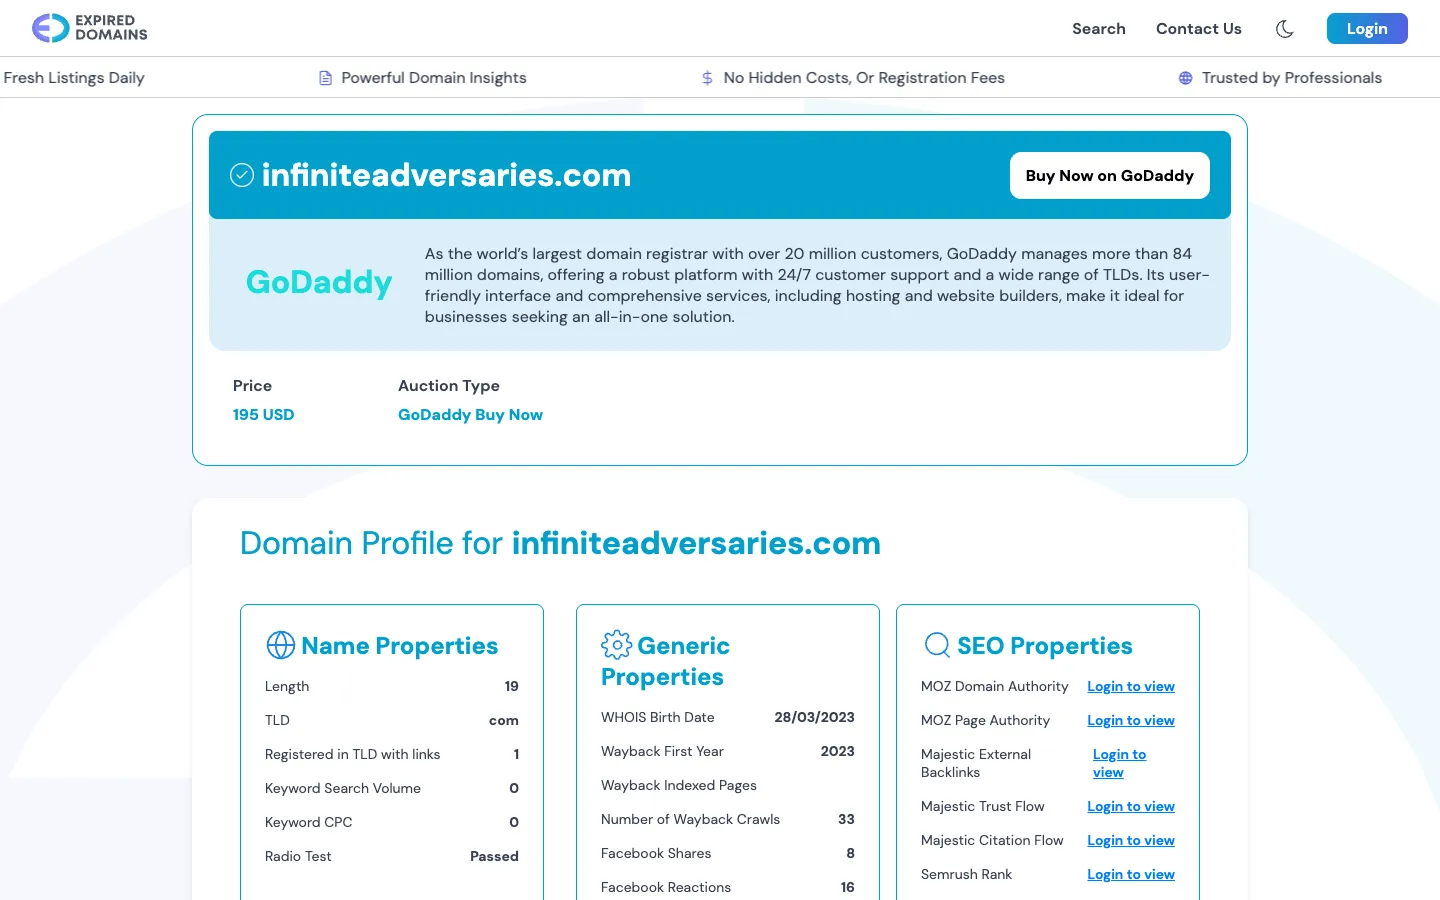Click the document icon beside Powerful Domain Insights

click(x=325, y=78)
